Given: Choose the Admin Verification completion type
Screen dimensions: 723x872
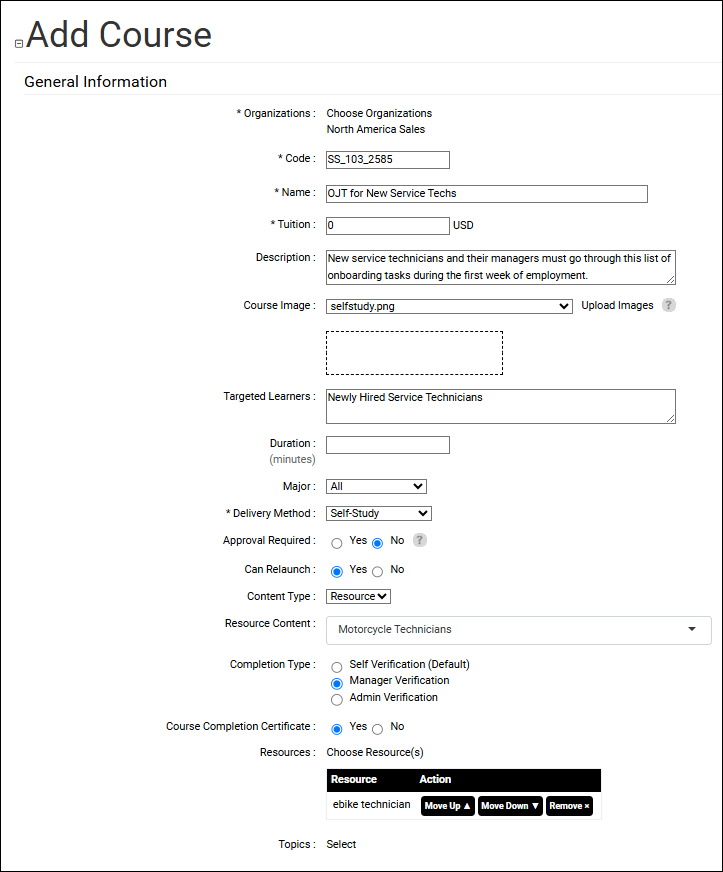Looking at the screenshot, I should point(337,700).
